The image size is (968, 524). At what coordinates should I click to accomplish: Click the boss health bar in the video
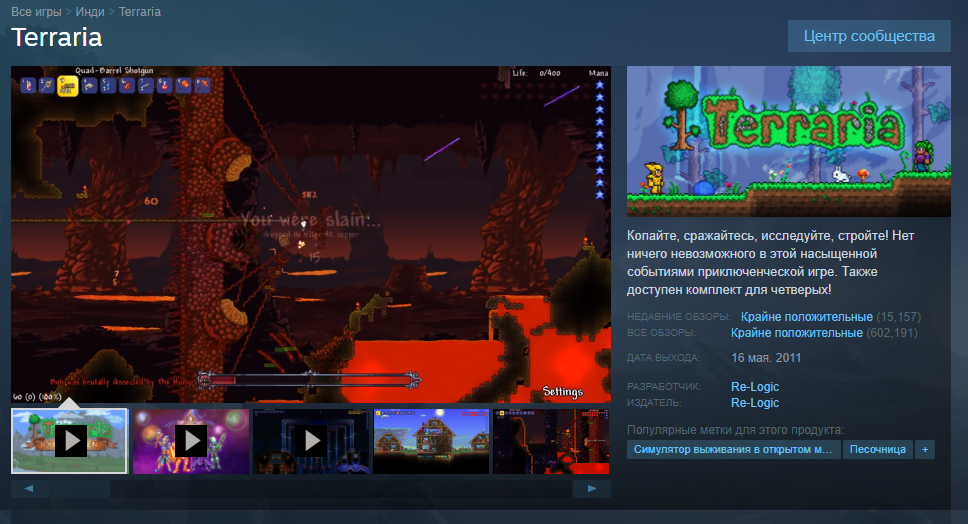(x=310, y=380)
